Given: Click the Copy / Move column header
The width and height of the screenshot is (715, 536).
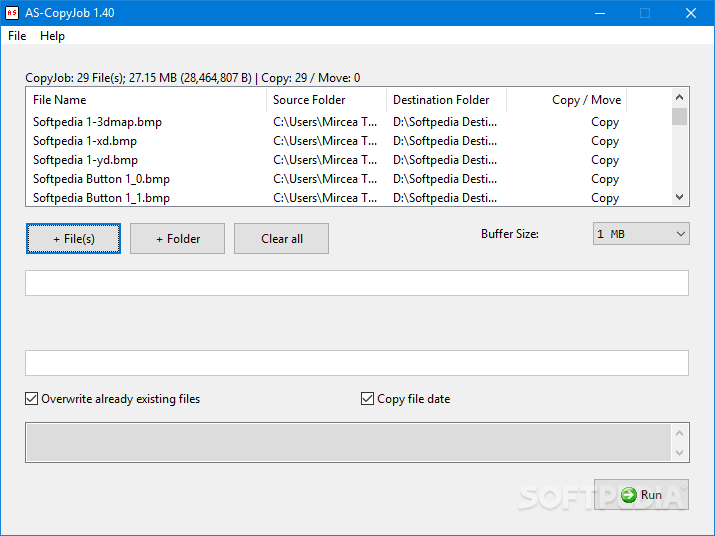Looking at the screenshot, I should [x=566, y=100].
